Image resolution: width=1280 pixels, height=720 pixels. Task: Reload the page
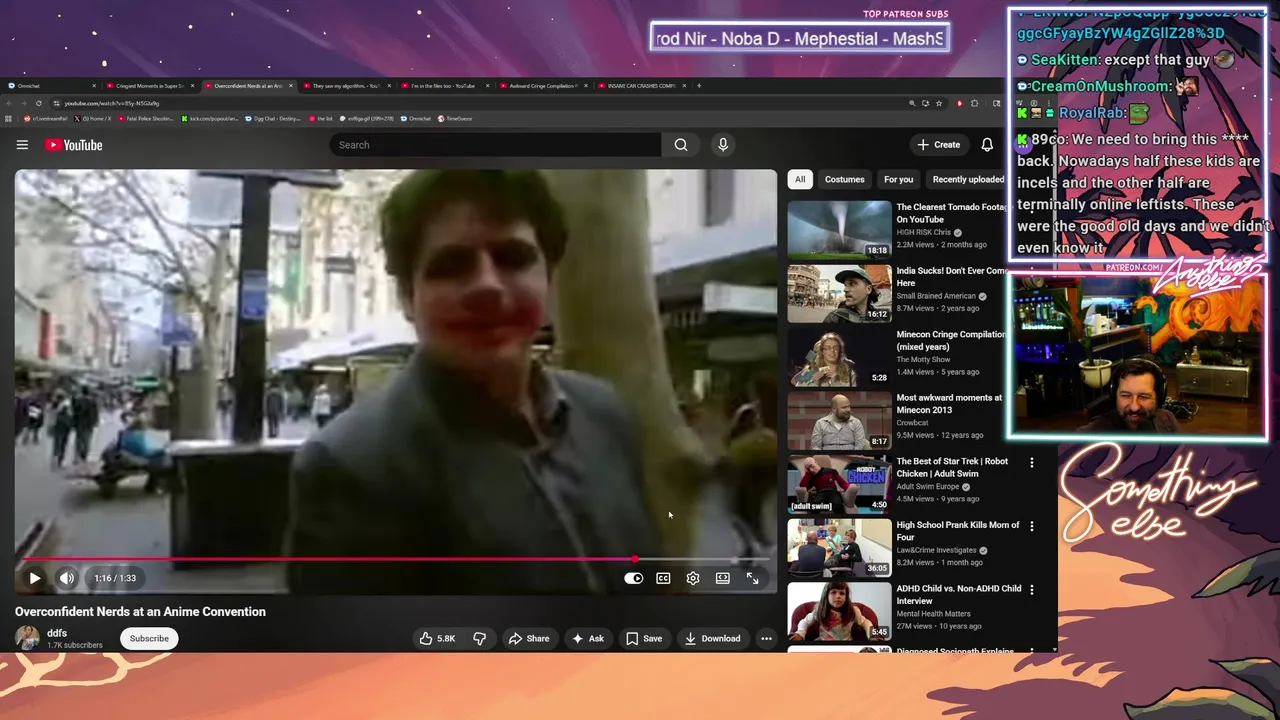(x=39, y=103)
